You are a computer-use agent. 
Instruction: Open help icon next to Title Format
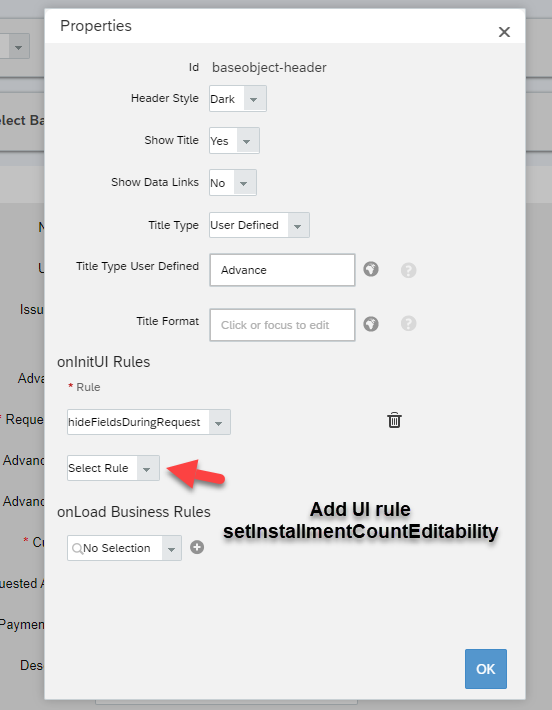pyautogui.click(x=408, y=324)
